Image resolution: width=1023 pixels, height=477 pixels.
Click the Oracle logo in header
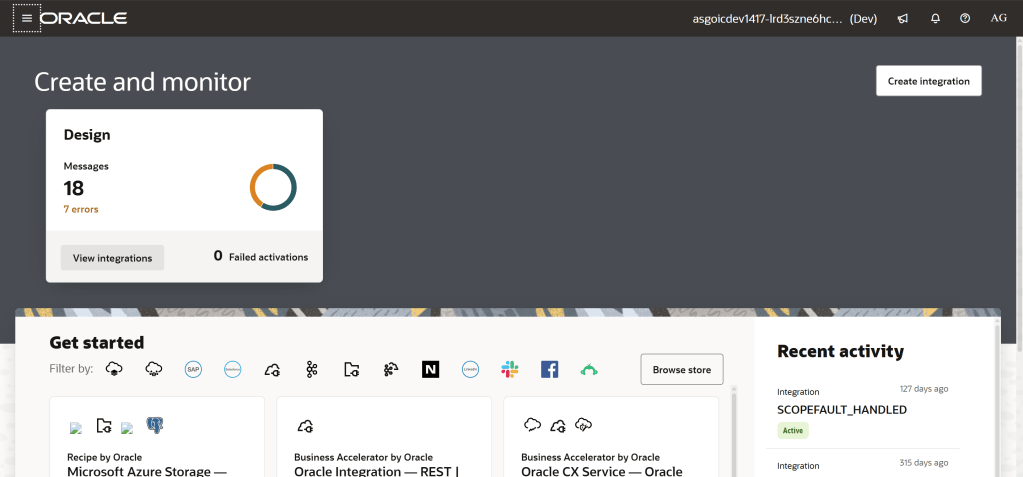pos(84,18)
